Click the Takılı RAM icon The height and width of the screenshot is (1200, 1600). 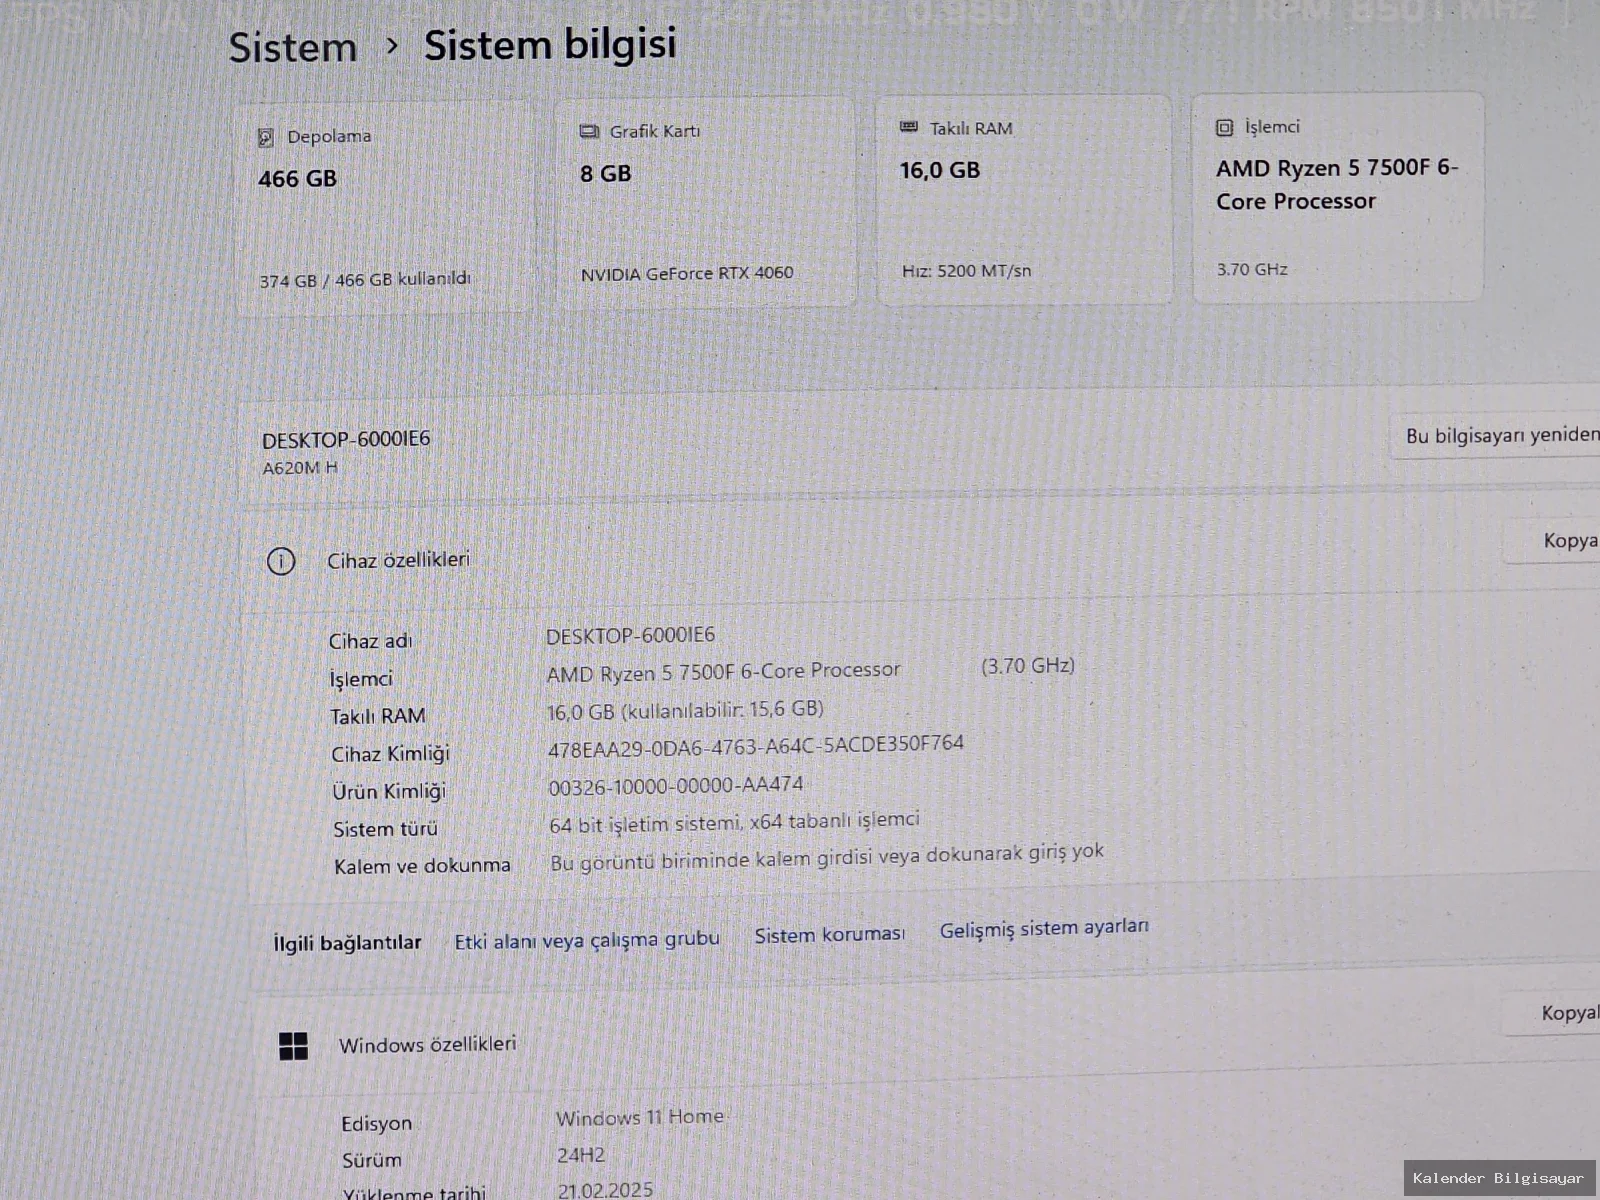click(909, 127)
